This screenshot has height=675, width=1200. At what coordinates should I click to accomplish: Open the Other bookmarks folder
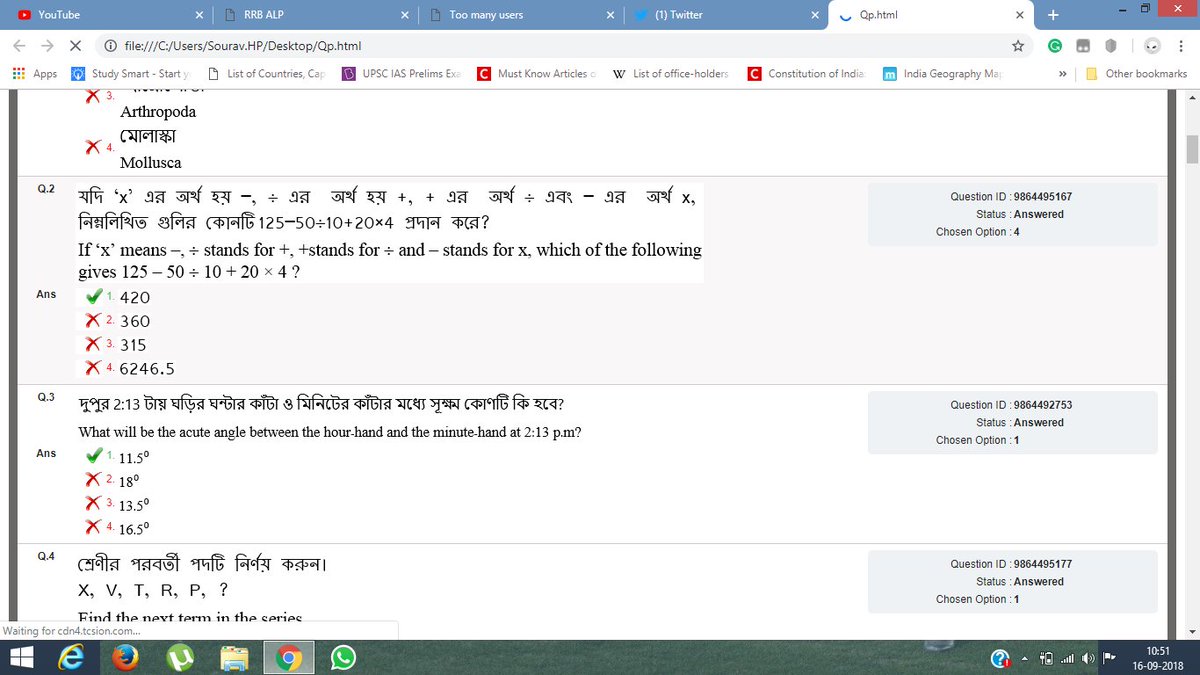[x=1137, y=74]
